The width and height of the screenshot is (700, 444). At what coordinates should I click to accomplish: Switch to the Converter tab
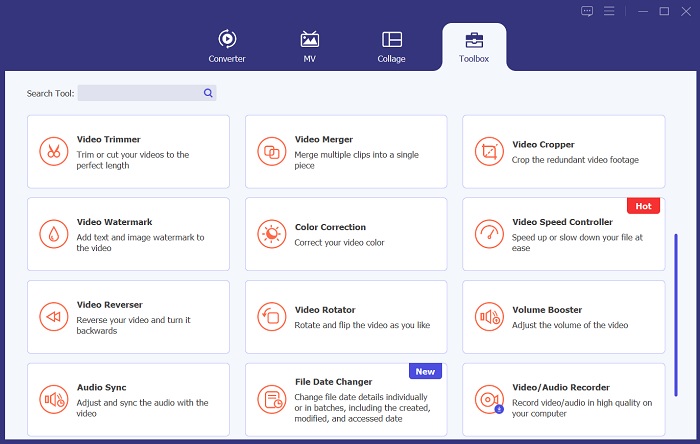(227, 46)
